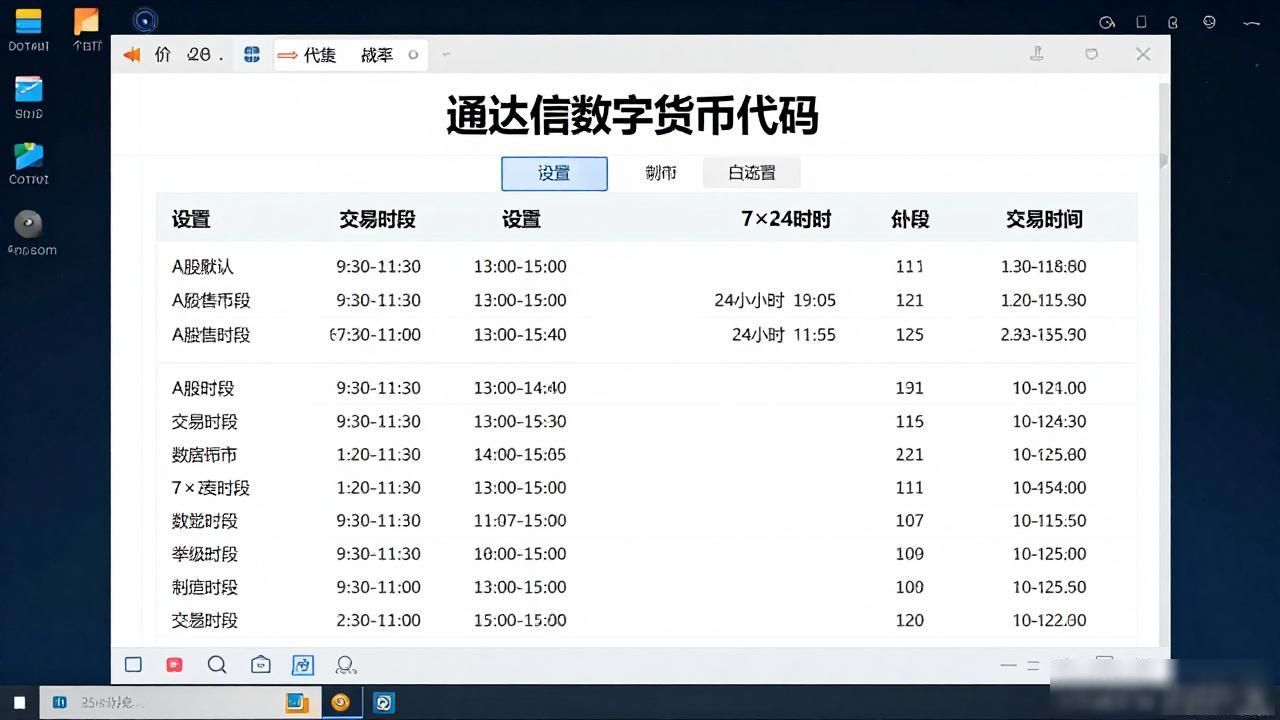Open the yellow-blue desktop icon at top left
The image size is (1280, 720).
click(x=28, y=22)
